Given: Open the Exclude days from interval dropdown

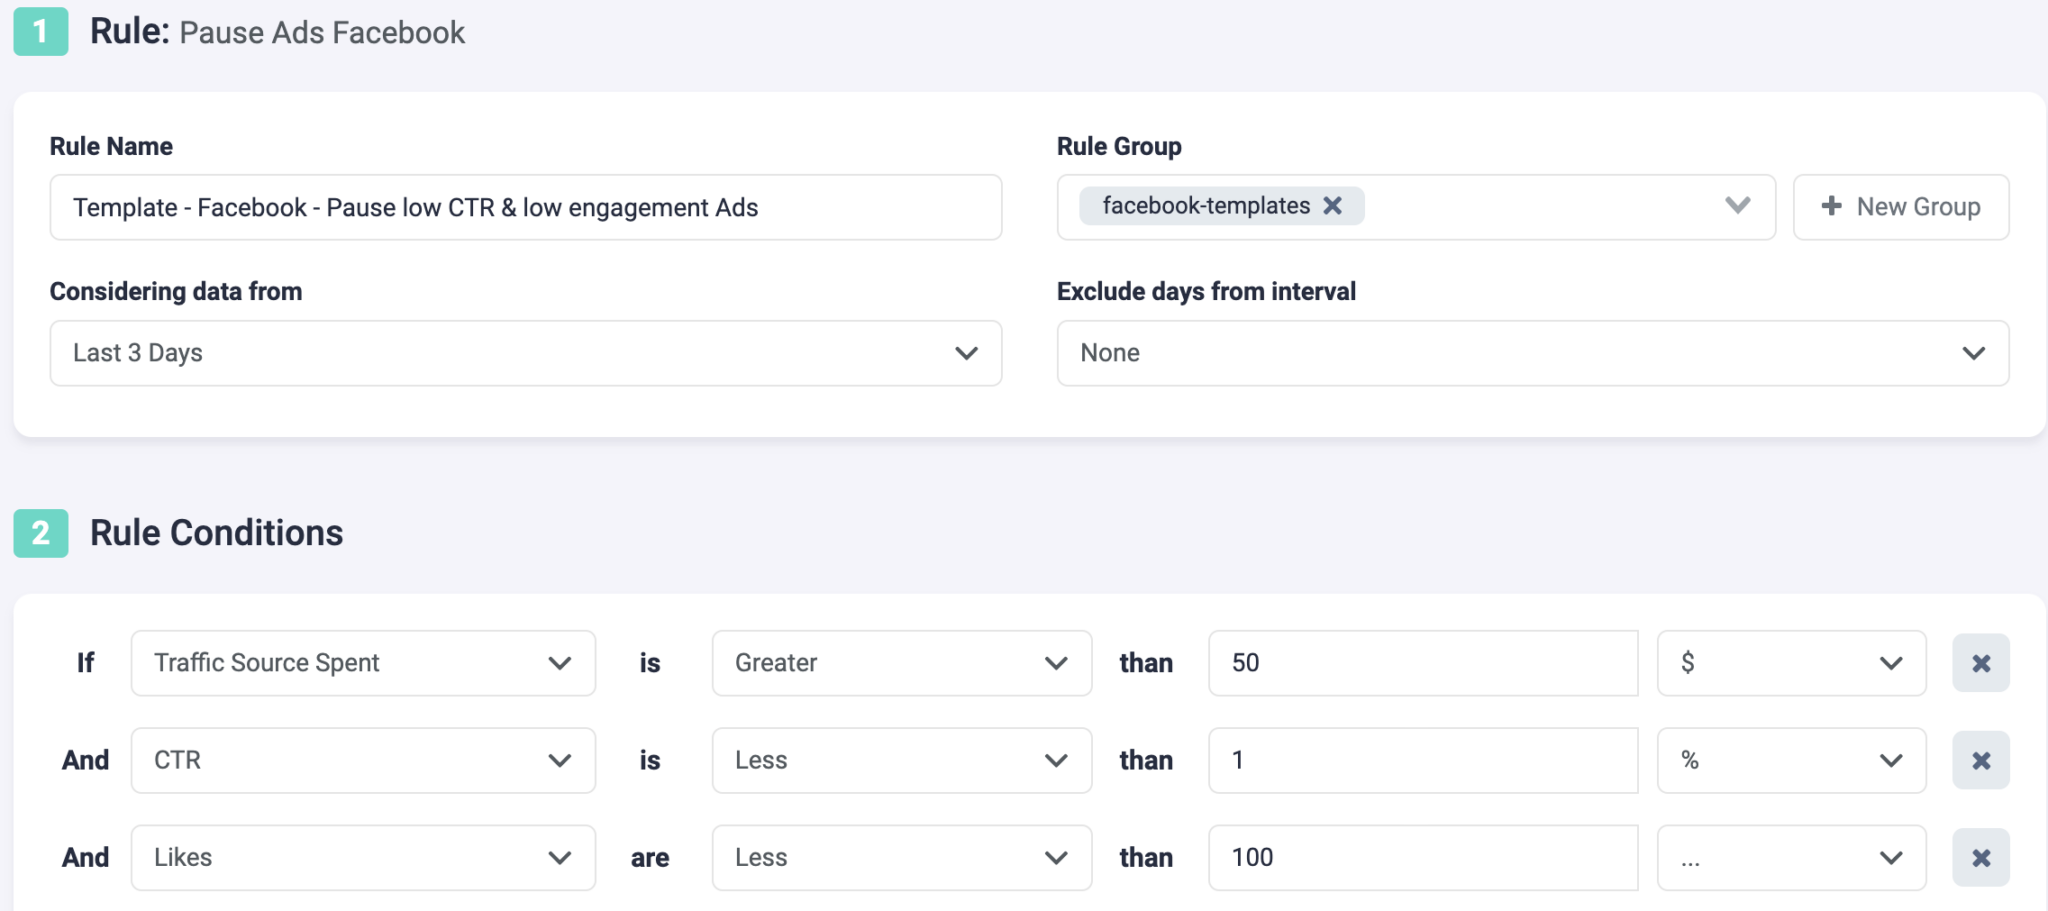Looking at the screenshot, I should [x=1533, y=353].
